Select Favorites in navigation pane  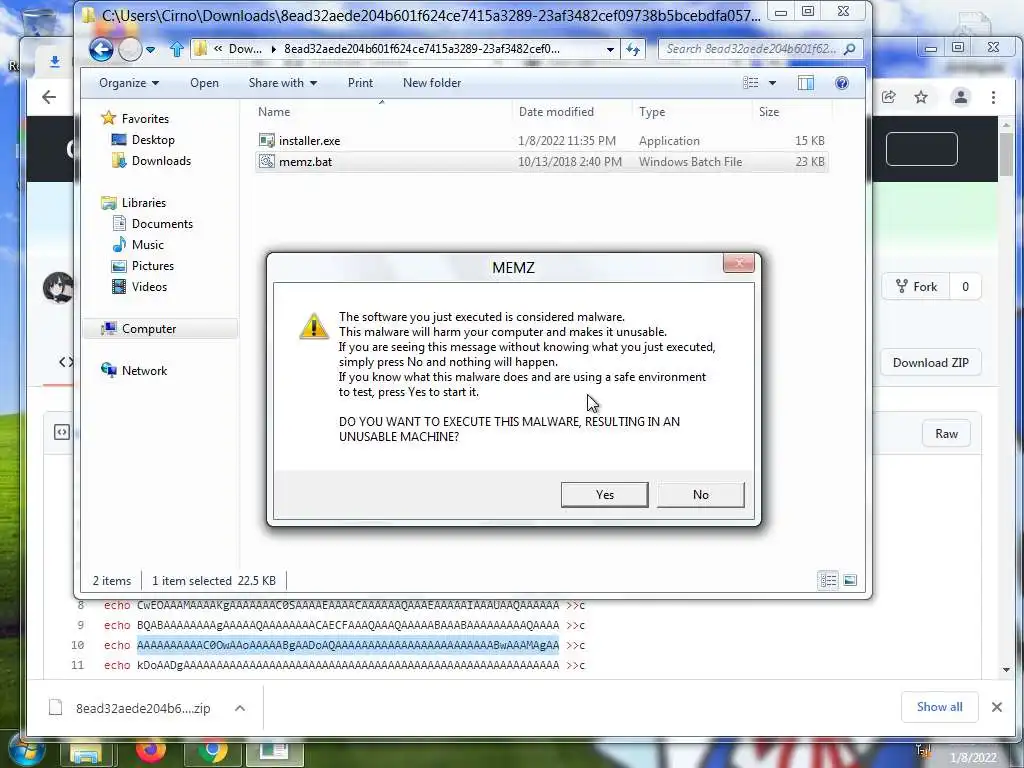145,119
